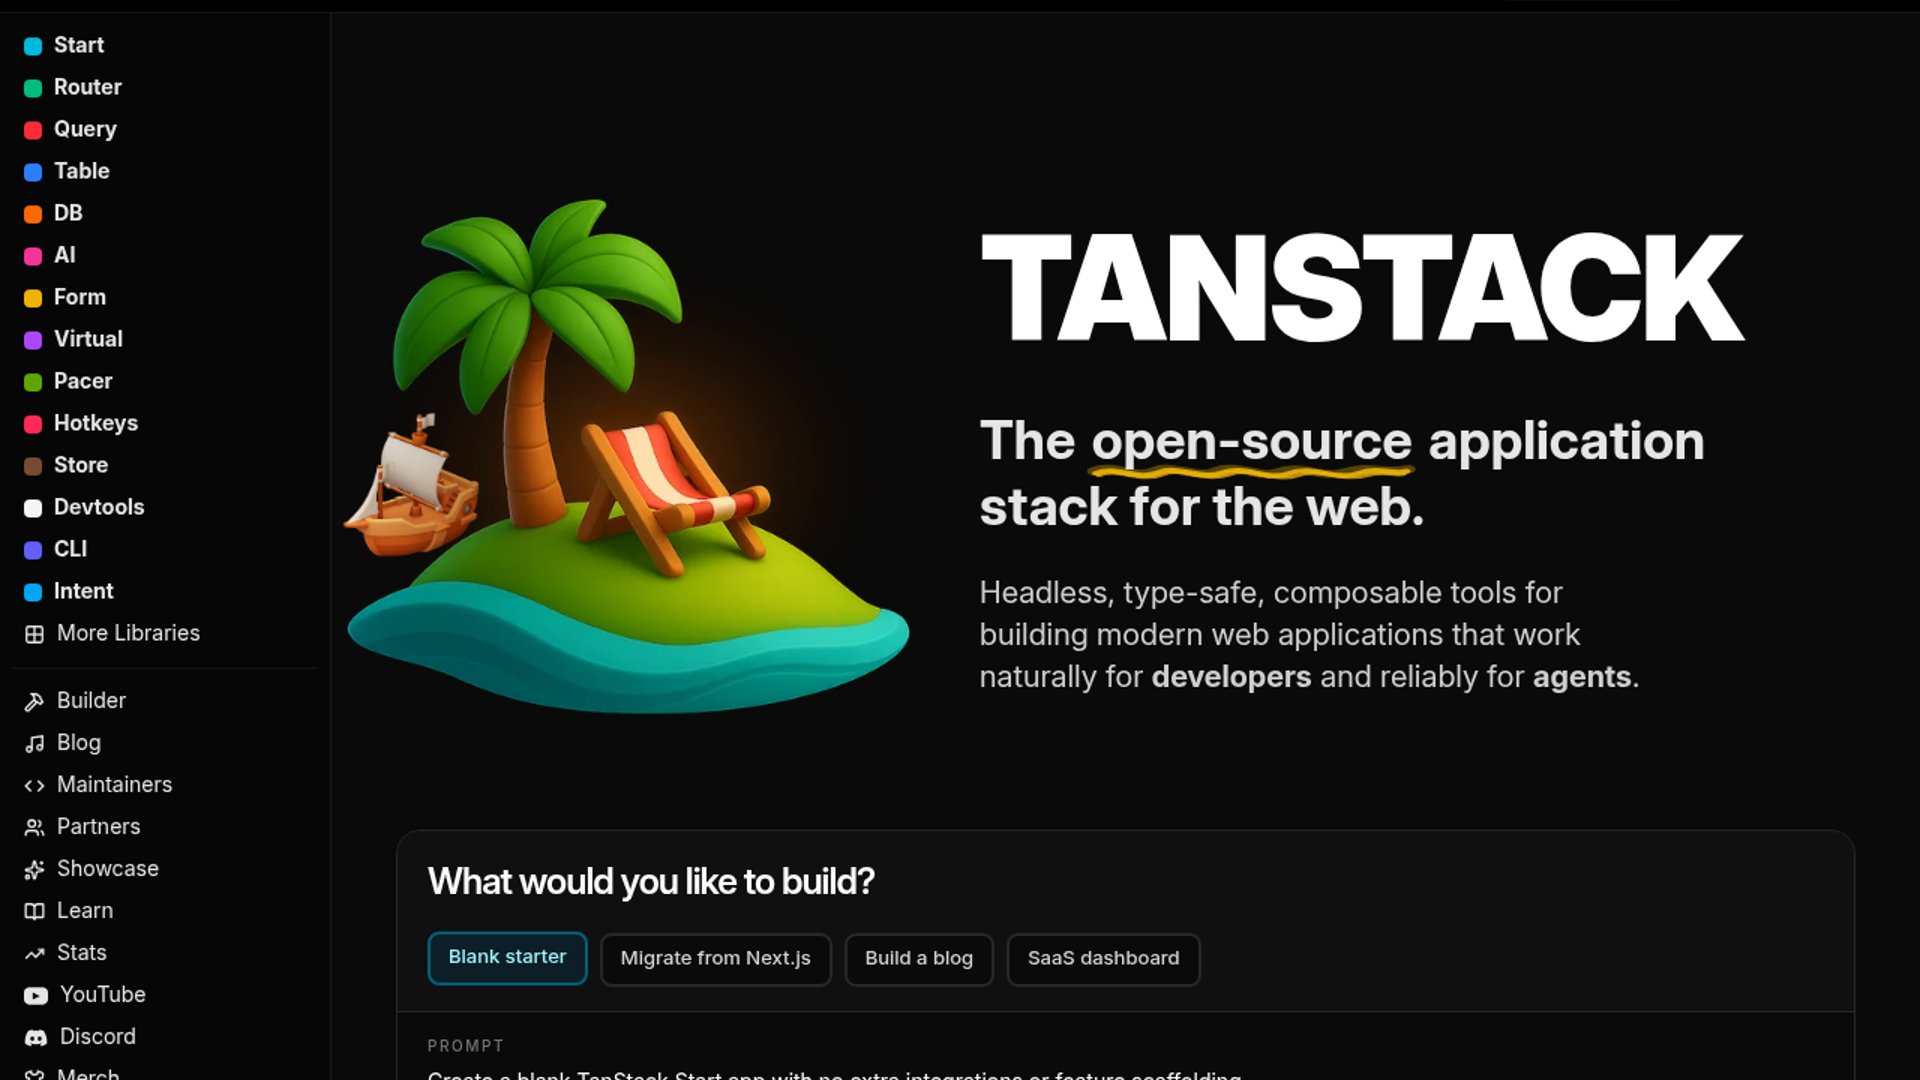
Task: Click the Learn book icon
Action: click(34, 912)
